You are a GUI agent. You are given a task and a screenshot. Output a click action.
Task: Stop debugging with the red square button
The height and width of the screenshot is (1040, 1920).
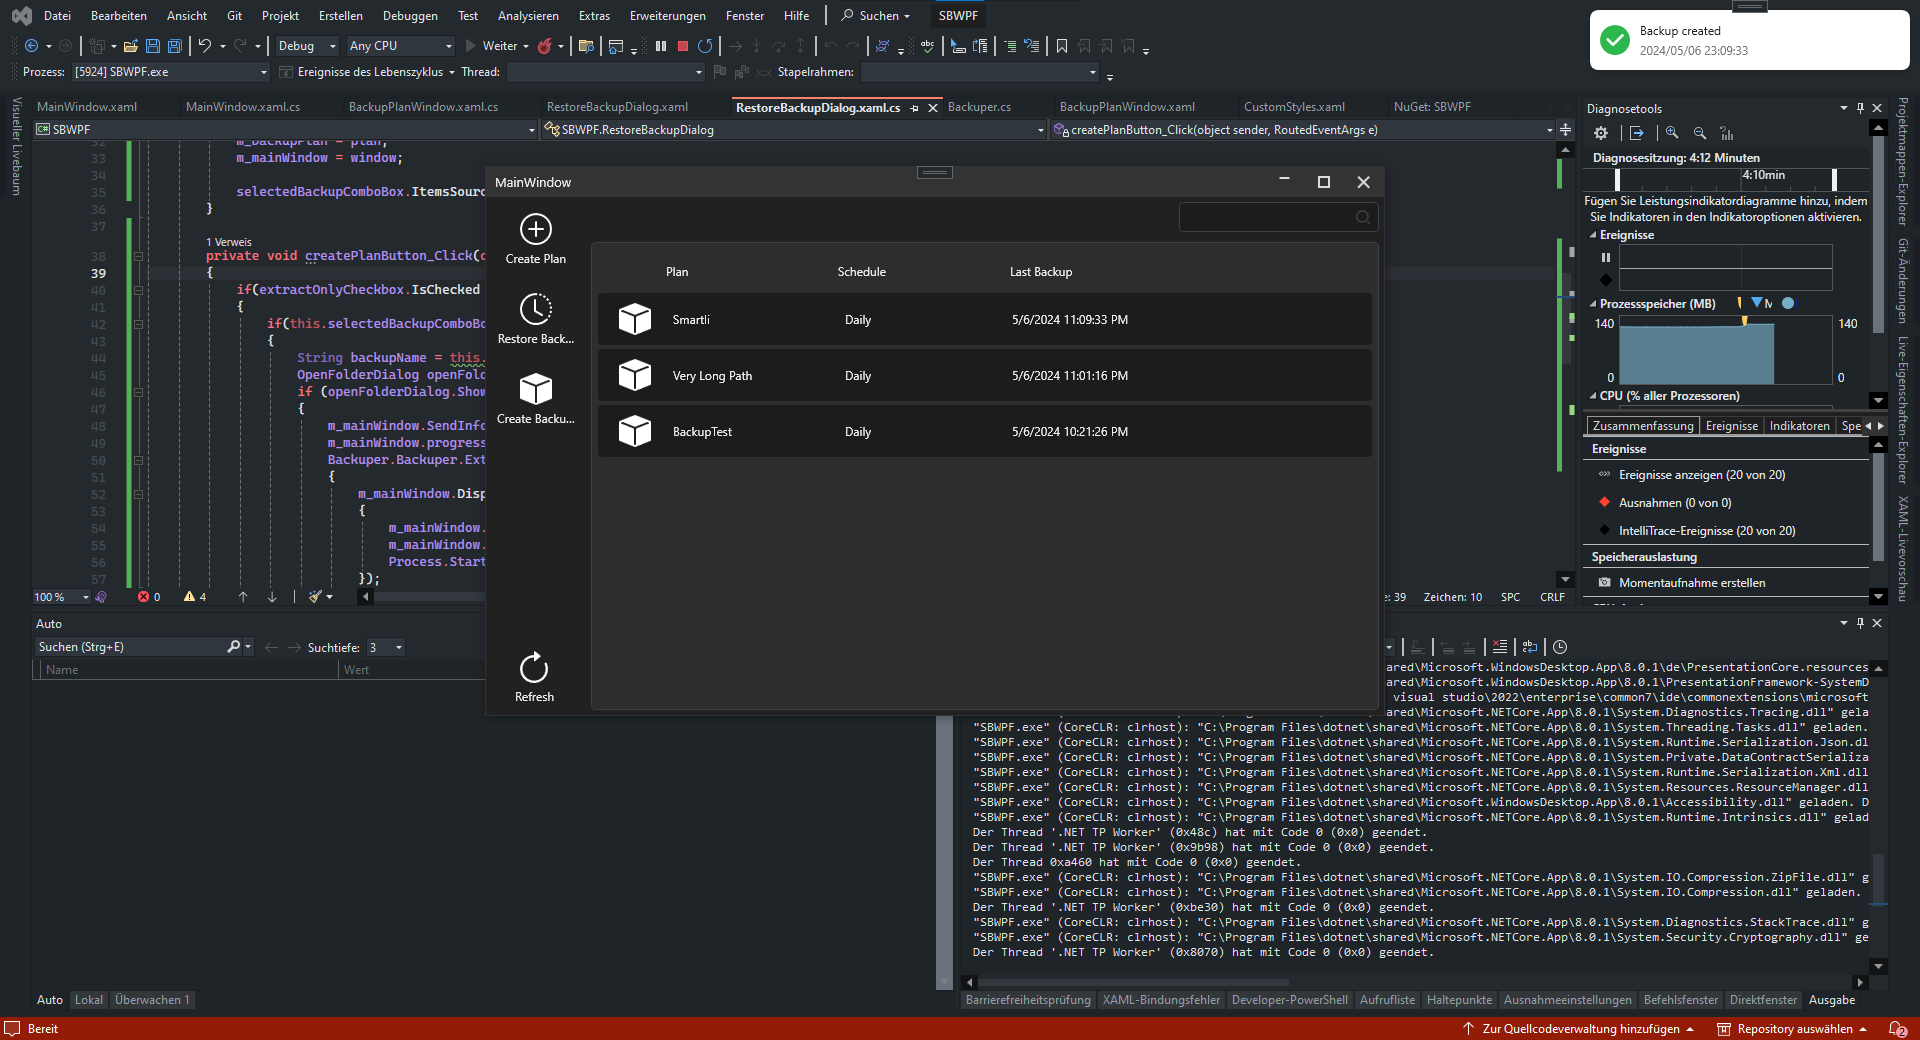(x=683, y=46)
